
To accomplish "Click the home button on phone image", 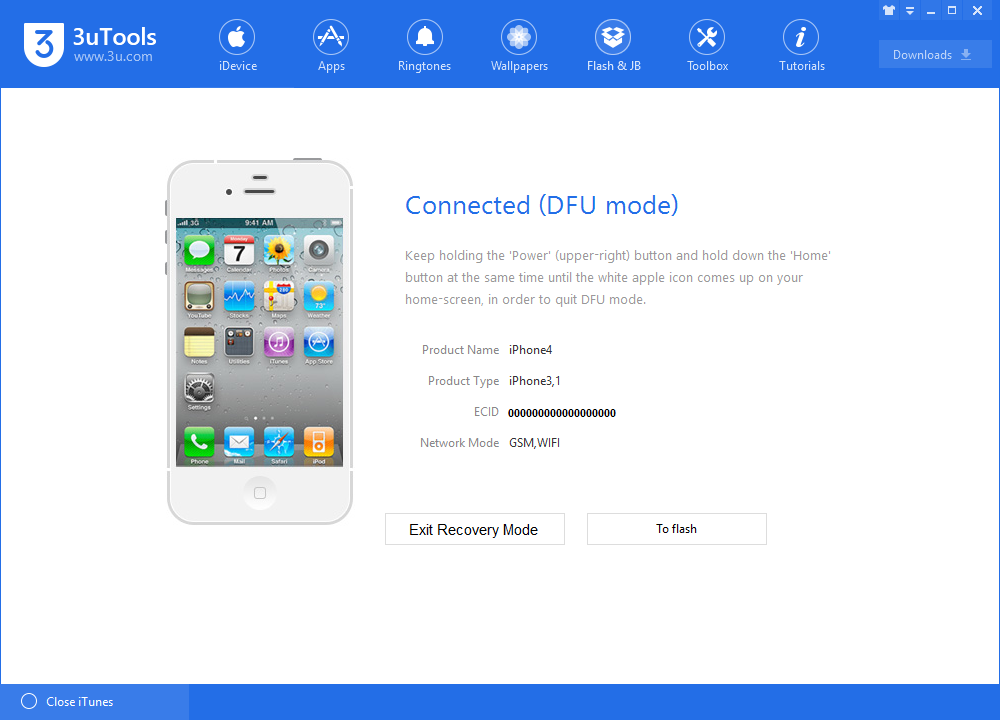I will 260,493.
